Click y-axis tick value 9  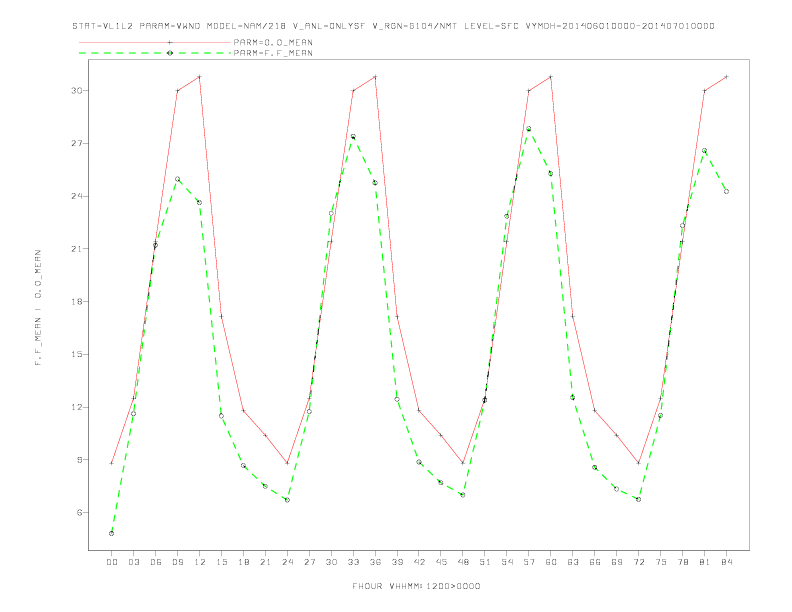pyautogui.click(x=80, y=460)
